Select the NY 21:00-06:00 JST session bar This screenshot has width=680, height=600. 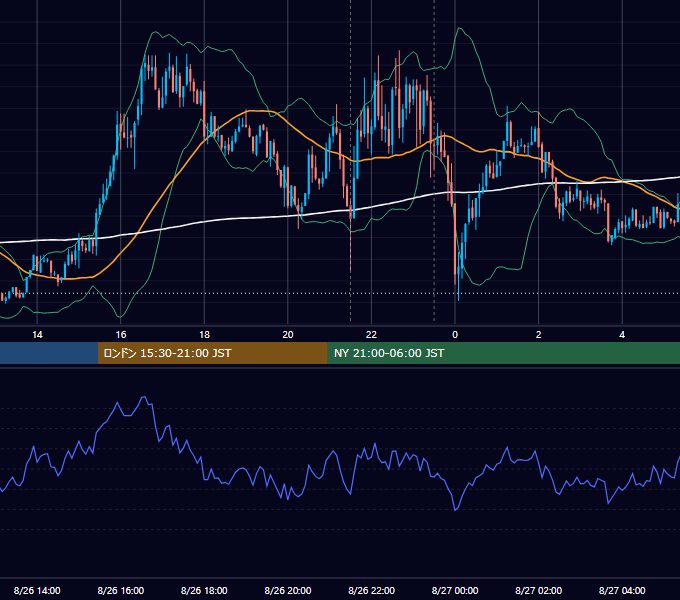[x=503, y=353]
